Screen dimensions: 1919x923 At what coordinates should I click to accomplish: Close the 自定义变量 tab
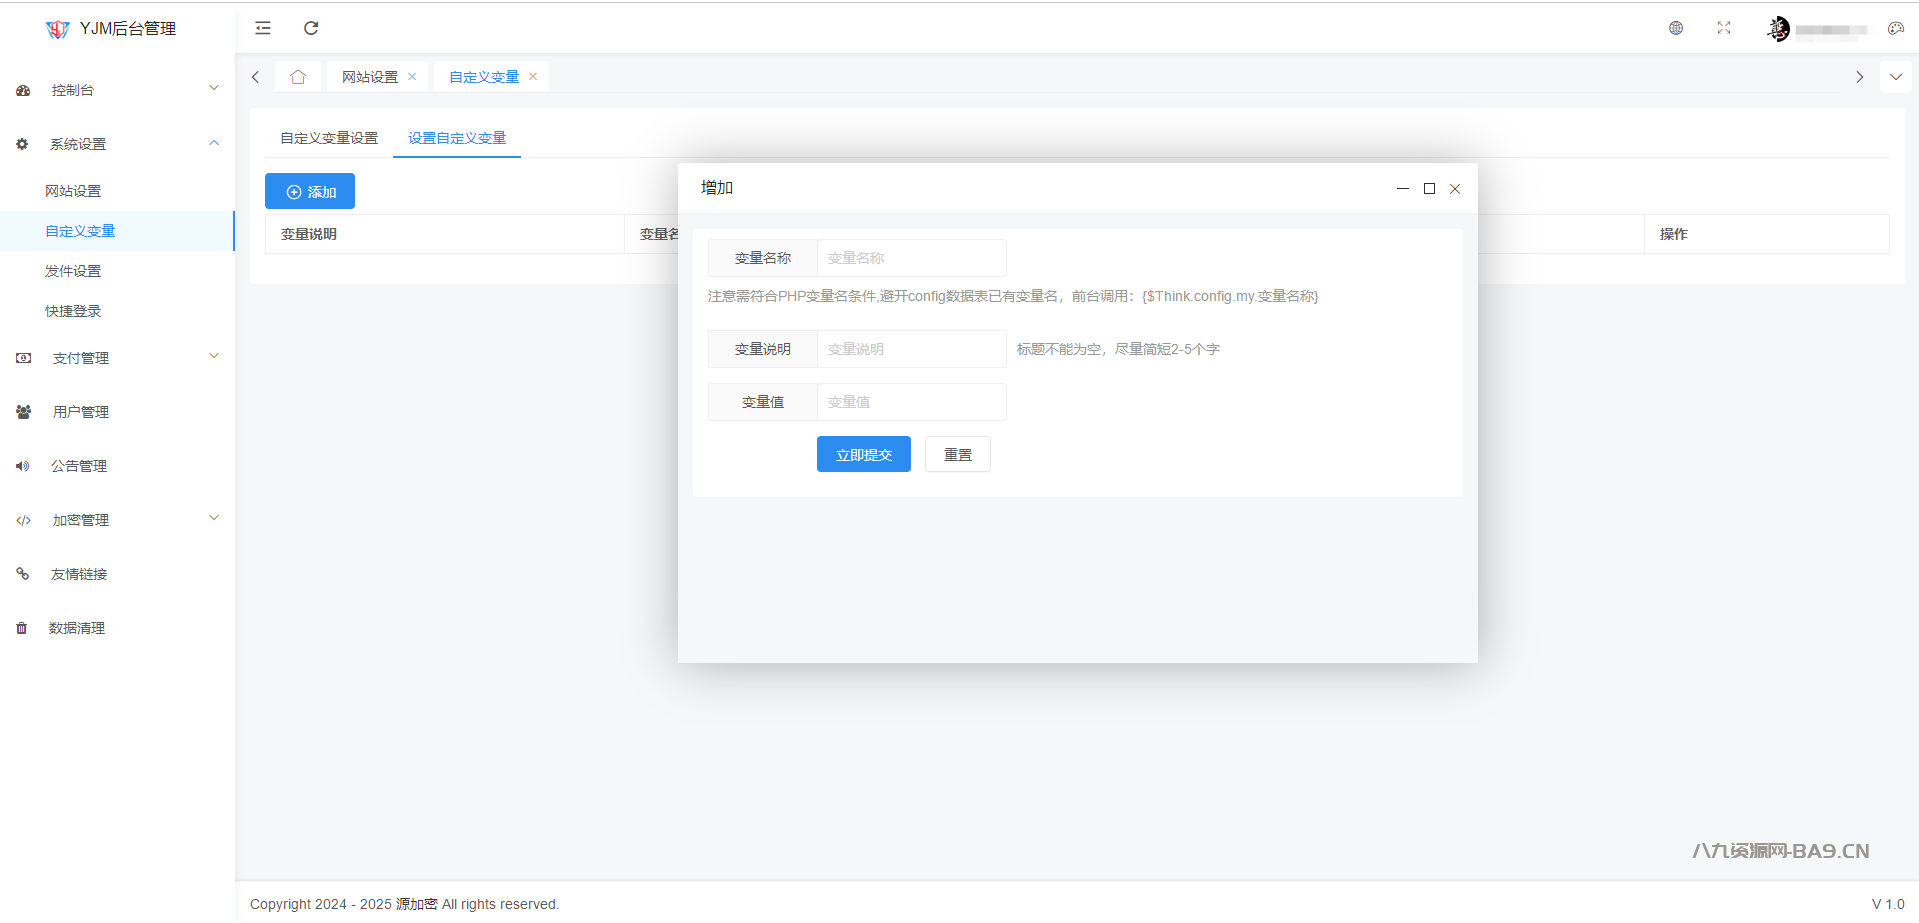pyautogui.click(x=533, y=77)
